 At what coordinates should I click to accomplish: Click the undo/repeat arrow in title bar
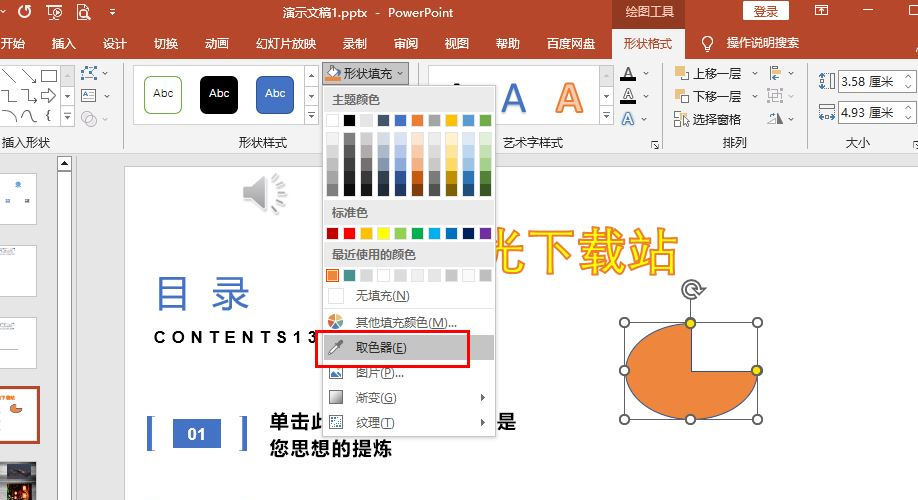(x=24, y=12)
